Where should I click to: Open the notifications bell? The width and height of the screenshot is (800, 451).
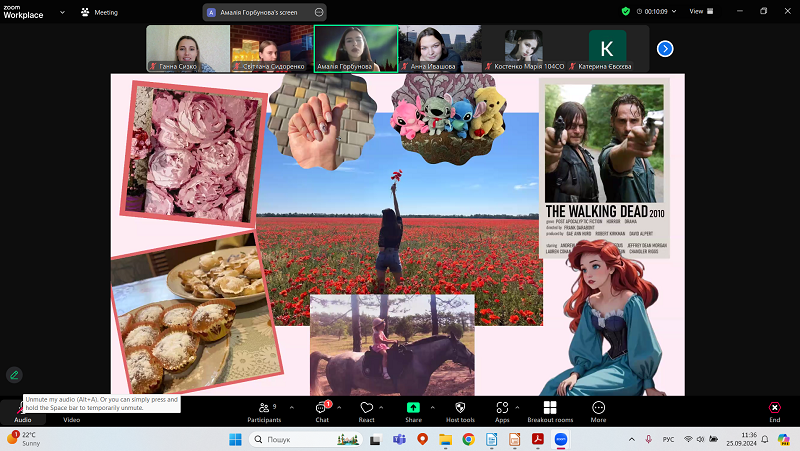(x=765, y=439)
